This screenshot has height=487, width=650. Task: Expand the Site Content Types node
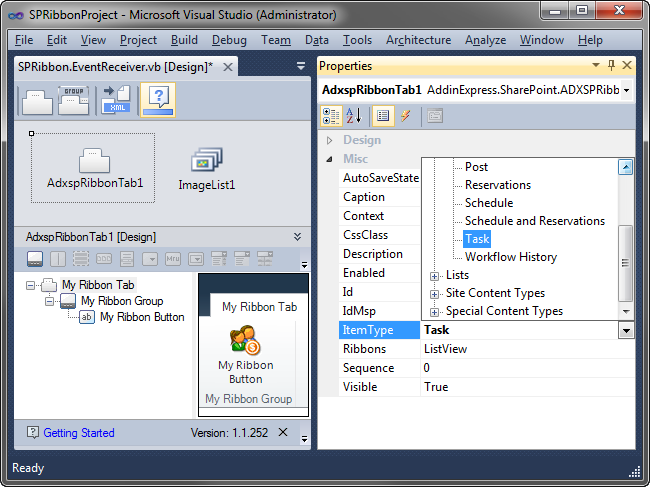tap(434, 294)
